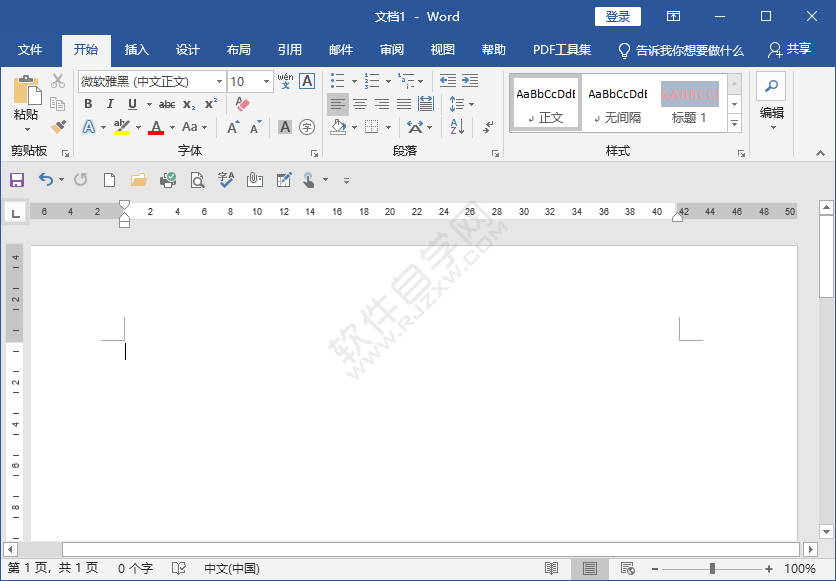
Task: Apply subscript formatting
Action: pos(188,103)
